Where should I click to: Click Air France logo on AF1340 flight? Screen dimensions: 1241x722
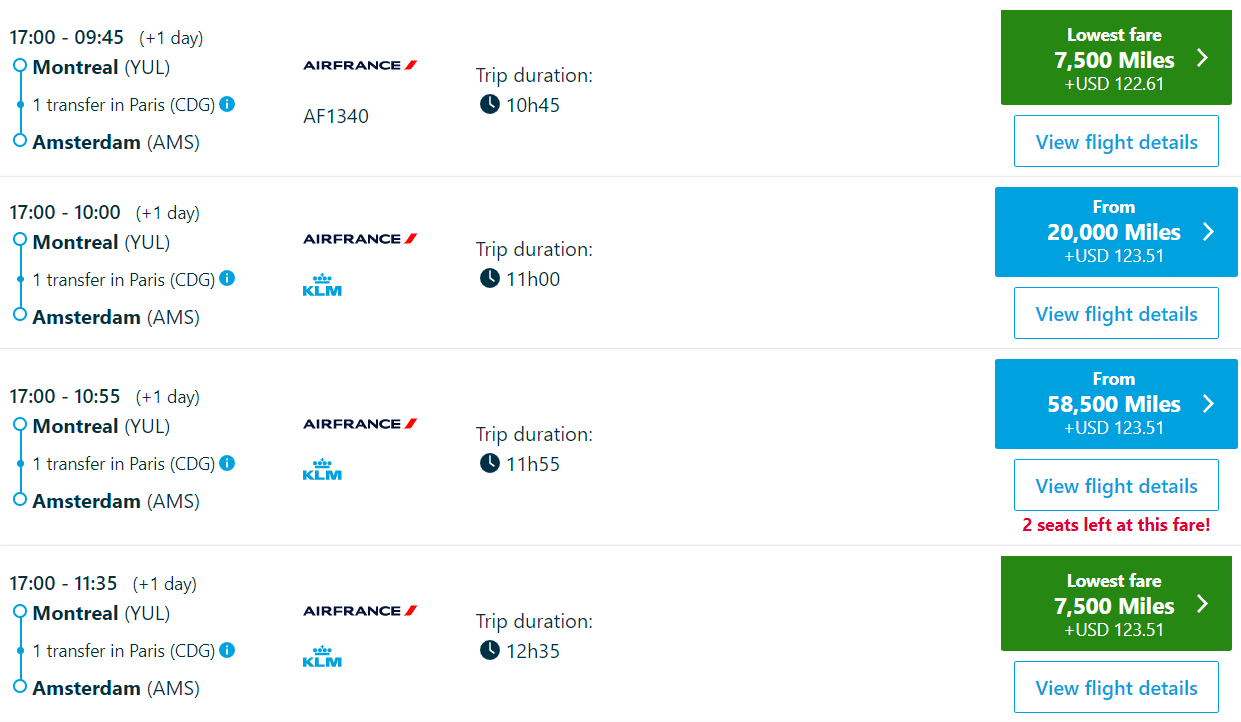(x=360, y=65)
